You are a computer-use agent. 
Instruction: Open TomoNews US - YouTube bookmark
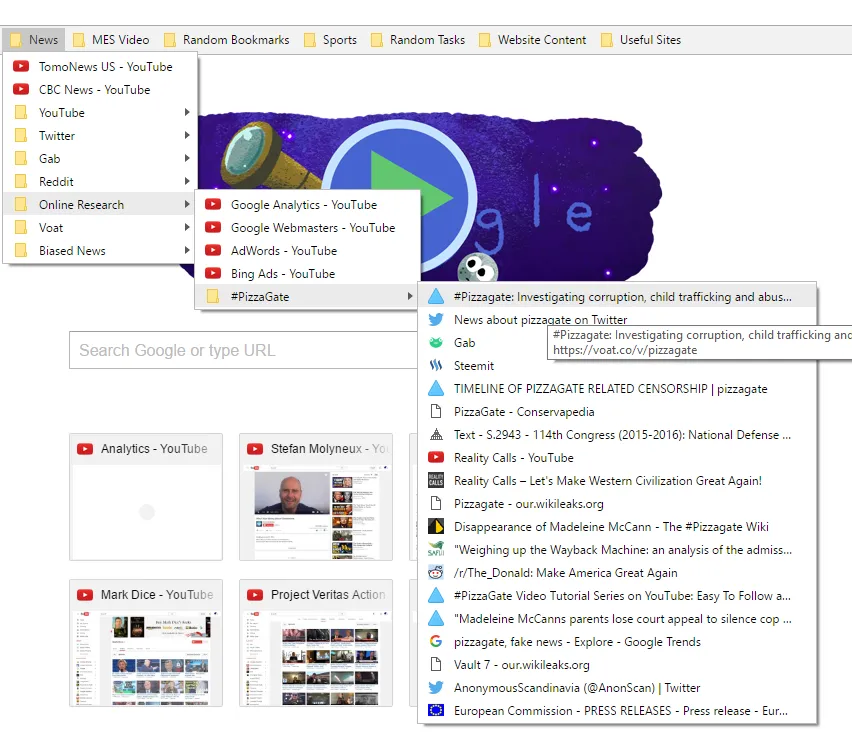pos(101,66)
